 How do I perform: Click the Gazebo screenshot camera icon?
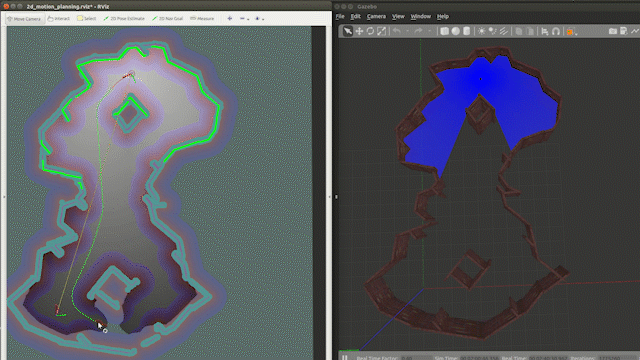coord(613,31)
